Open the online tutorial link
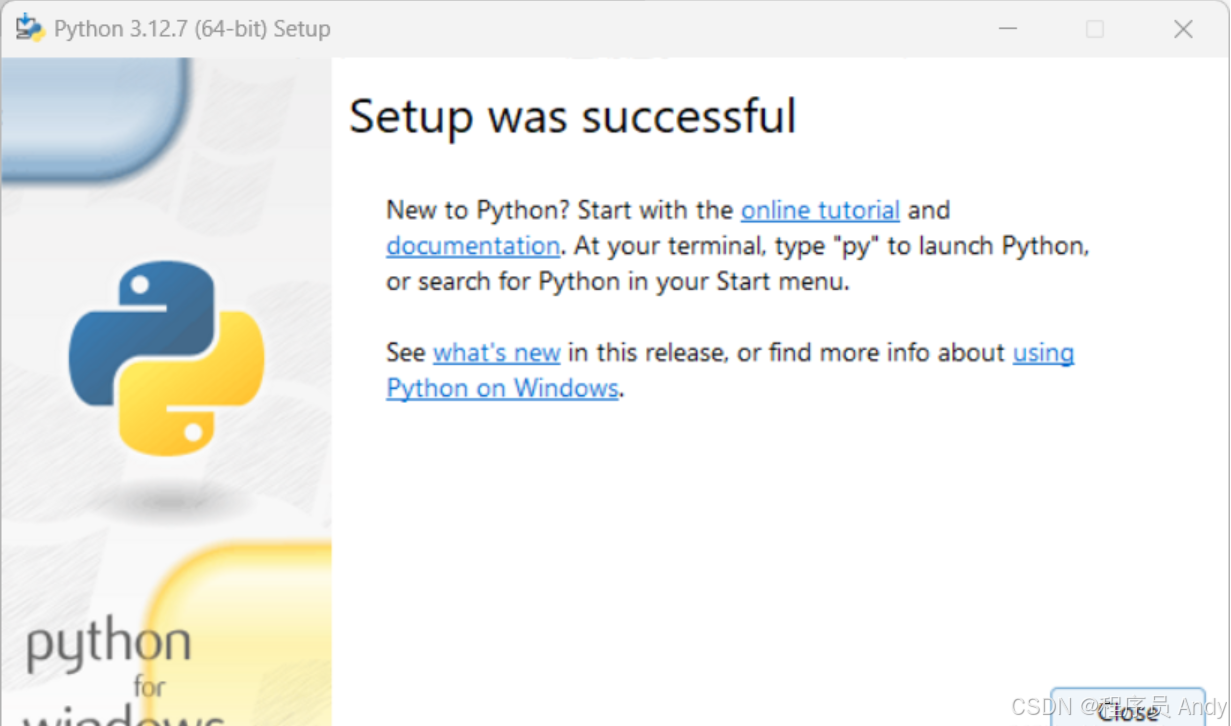 pos(820,211)
